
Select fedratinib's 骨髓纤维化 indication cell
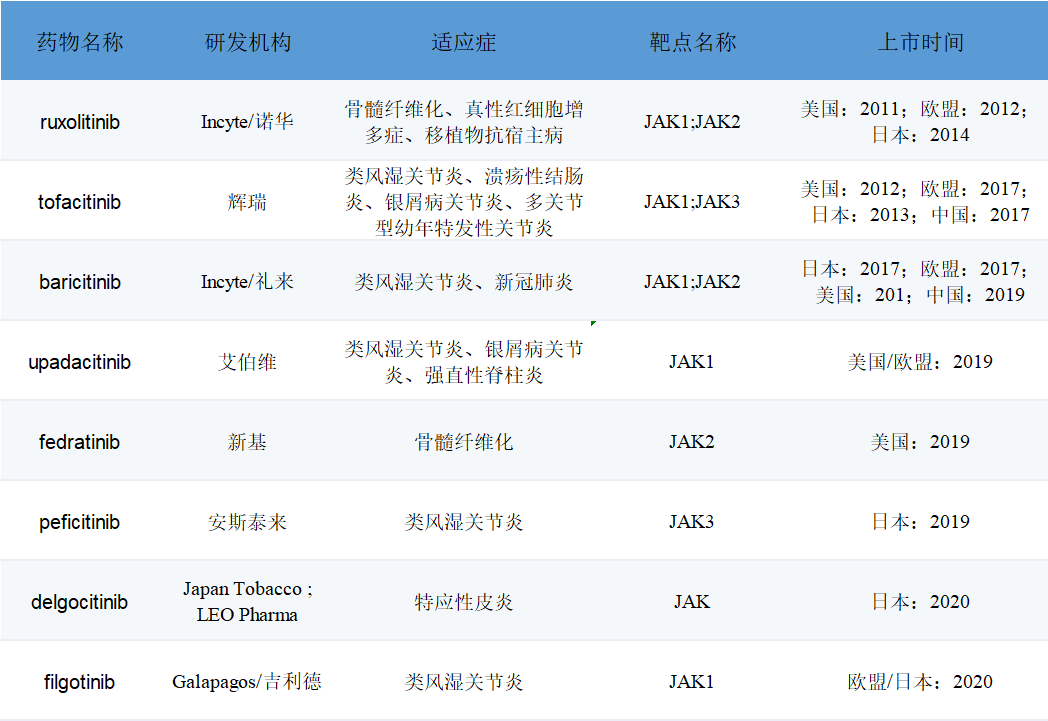463,442
